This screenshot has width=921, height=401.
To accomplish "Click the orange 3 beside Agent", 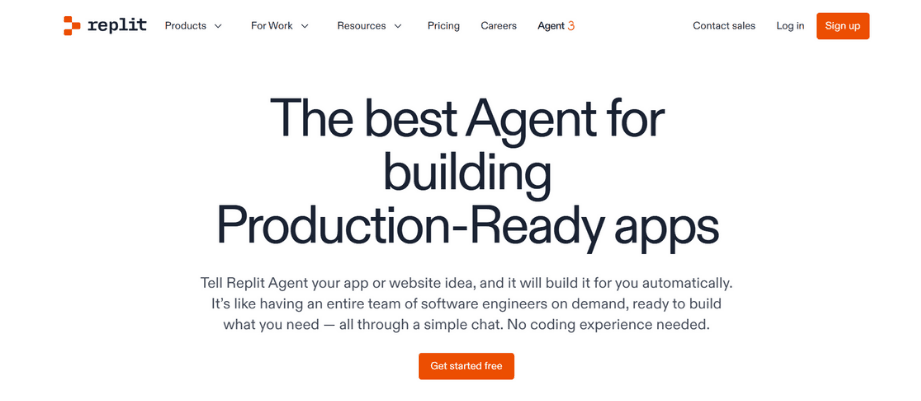I will click(571, 26).
